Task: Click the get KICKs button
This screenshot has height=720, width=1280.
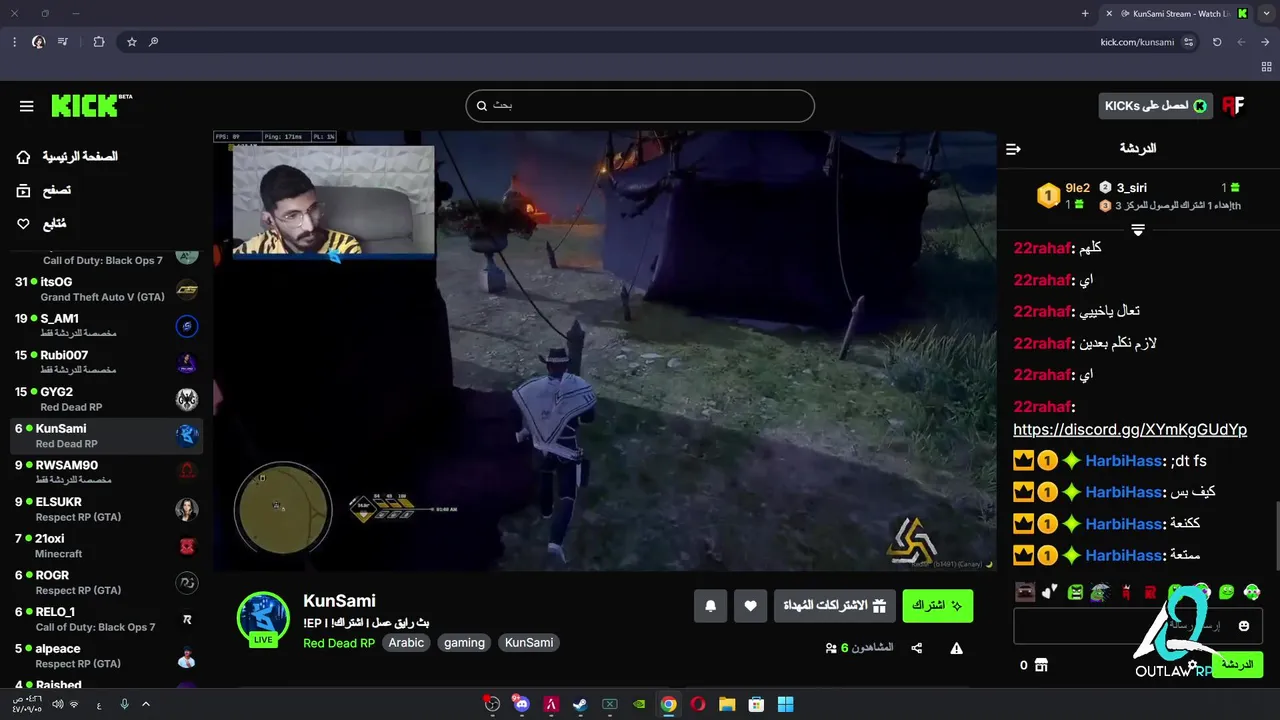Action: click(1155, 105)
